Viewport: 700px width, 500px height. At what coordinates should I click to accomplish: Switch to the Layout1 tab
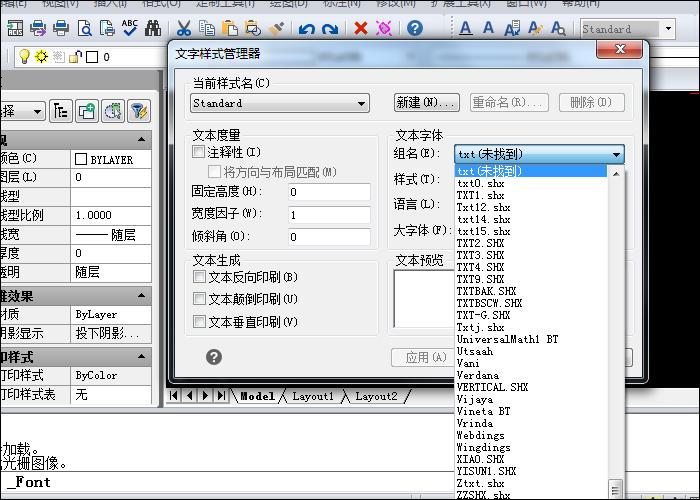(x=313, y=396)
